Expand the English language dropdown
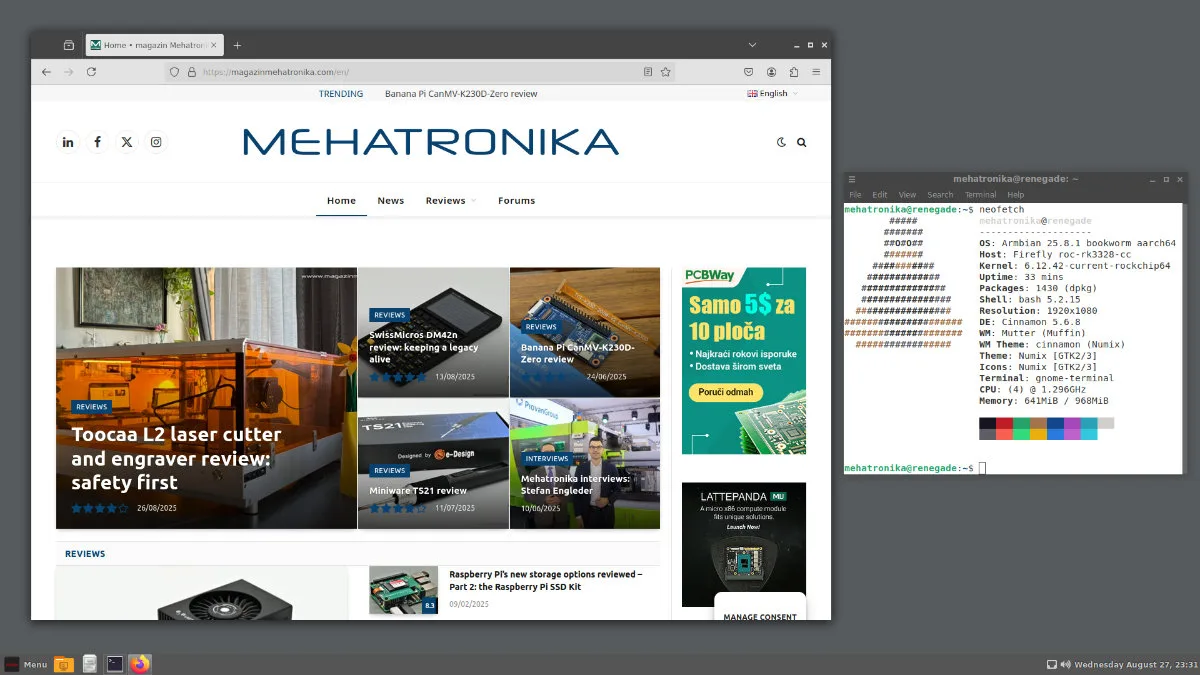The image size is (1200, 675). click(773, 94)
